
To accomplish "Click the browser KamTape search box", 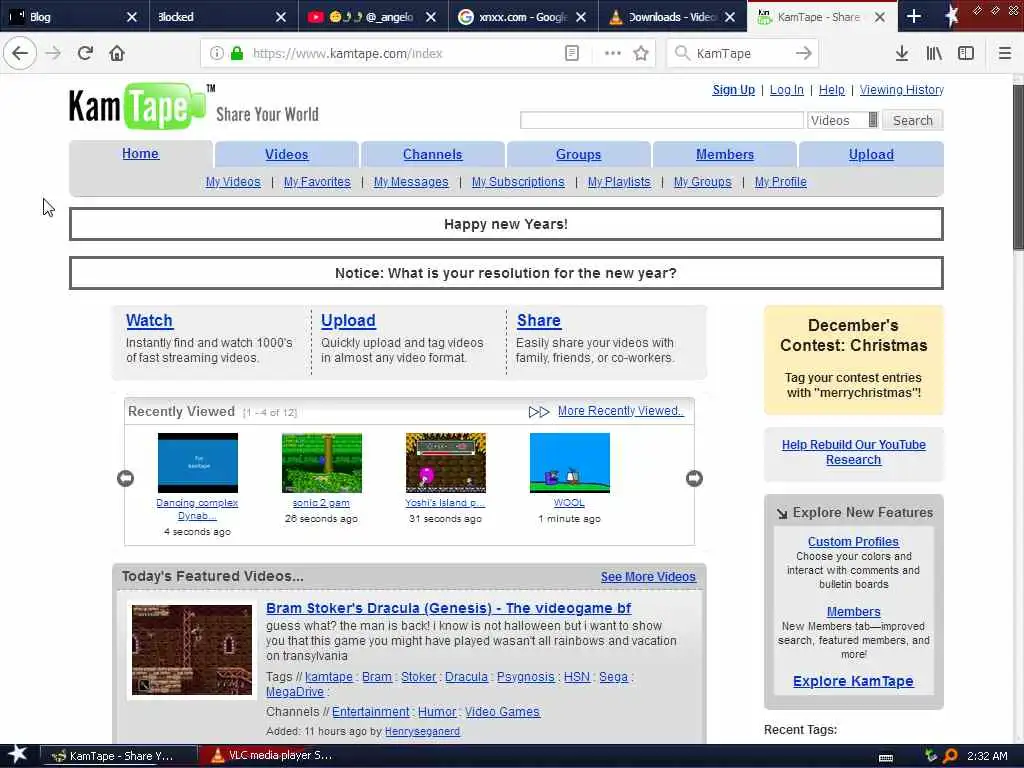I will click(x=742, y=54).
